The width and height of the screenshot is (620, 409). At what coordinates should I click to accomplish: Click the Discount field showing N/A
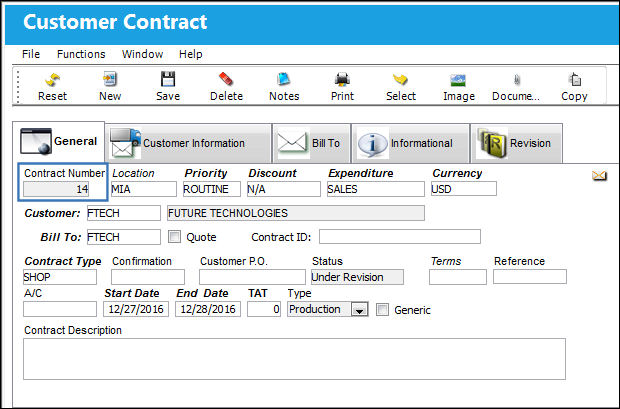click(284, 189)
